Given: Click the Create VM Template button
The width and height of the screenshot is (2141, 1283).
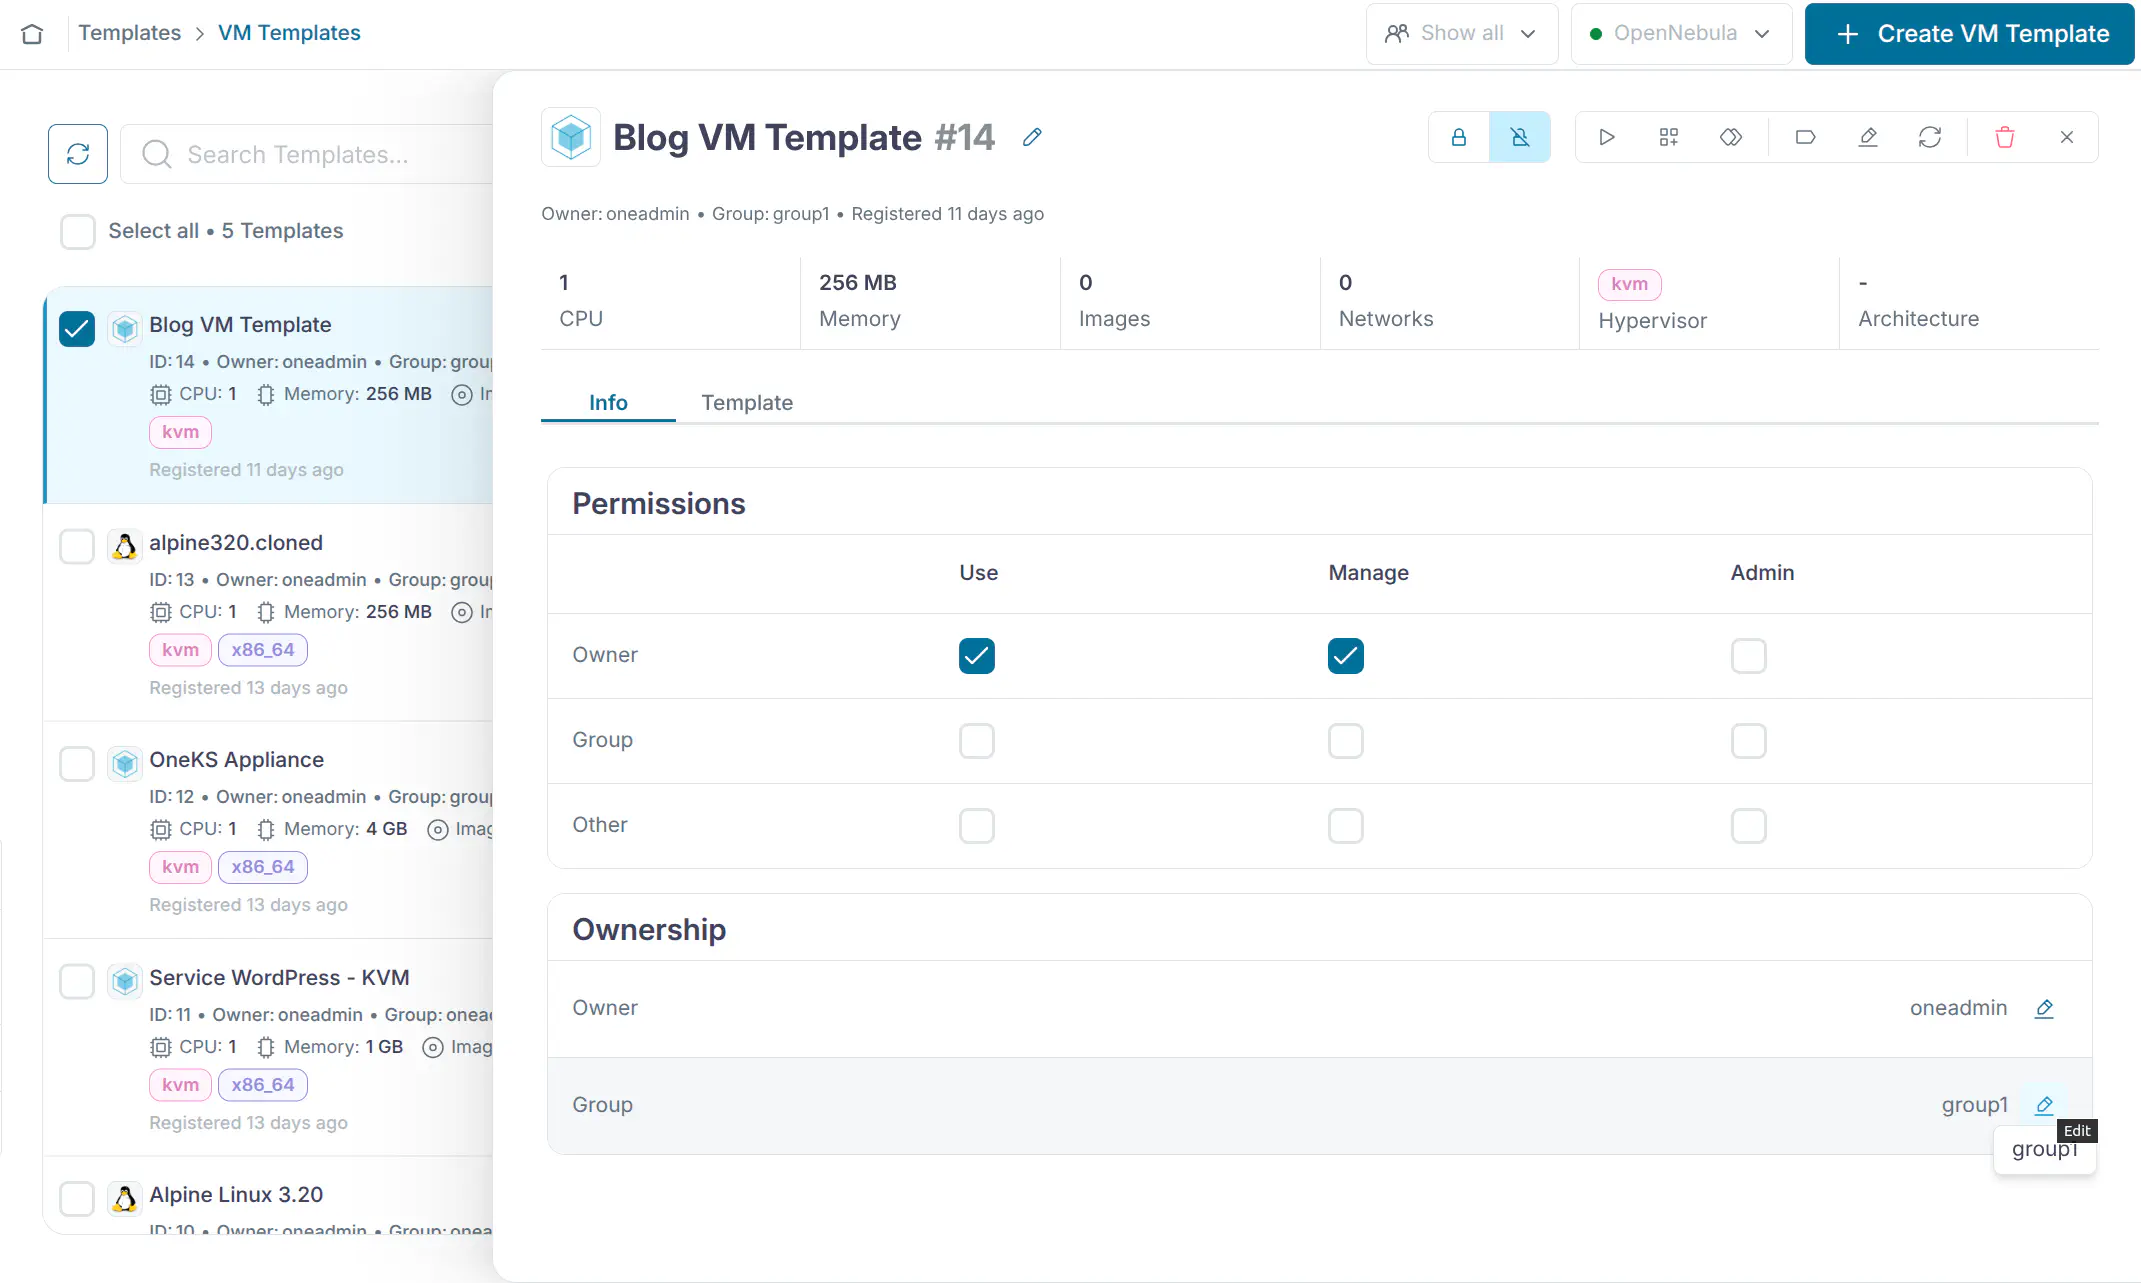Looking at the screenshot, I should point(1969,34).
